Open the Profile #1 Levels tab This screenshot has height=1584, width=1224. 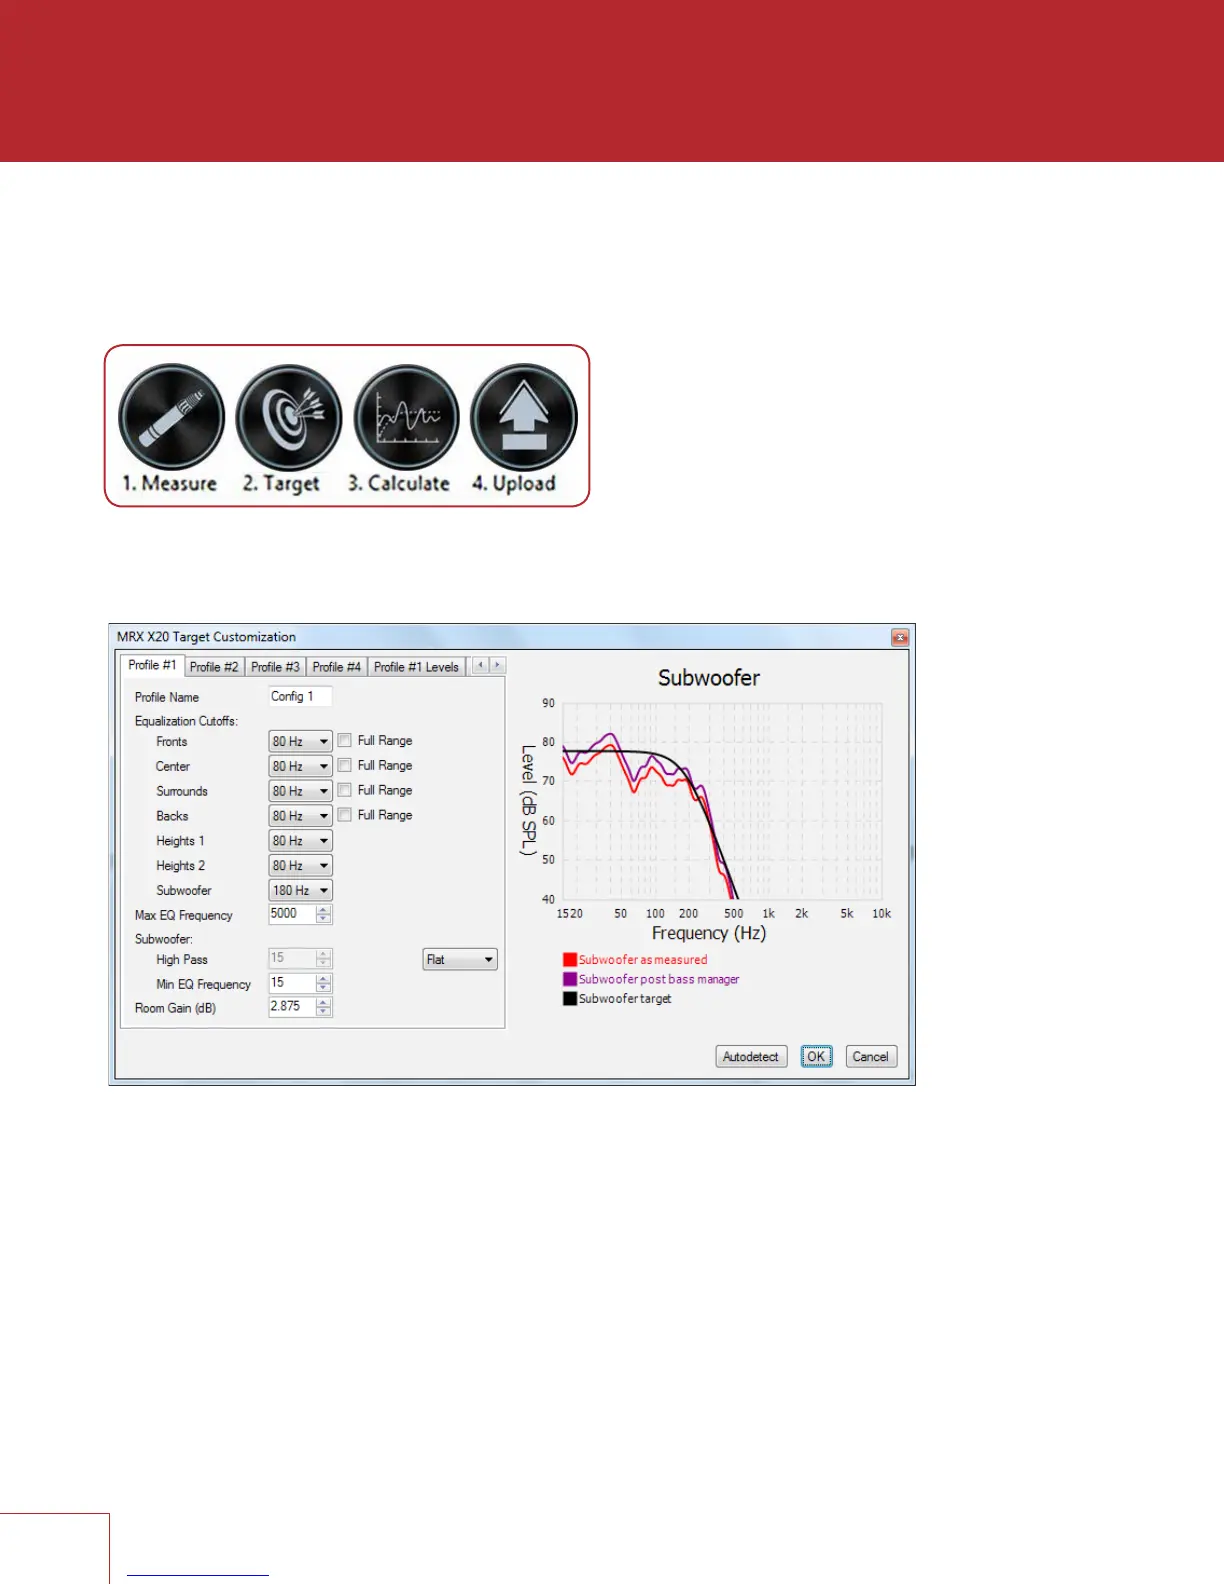coord(416,667)
